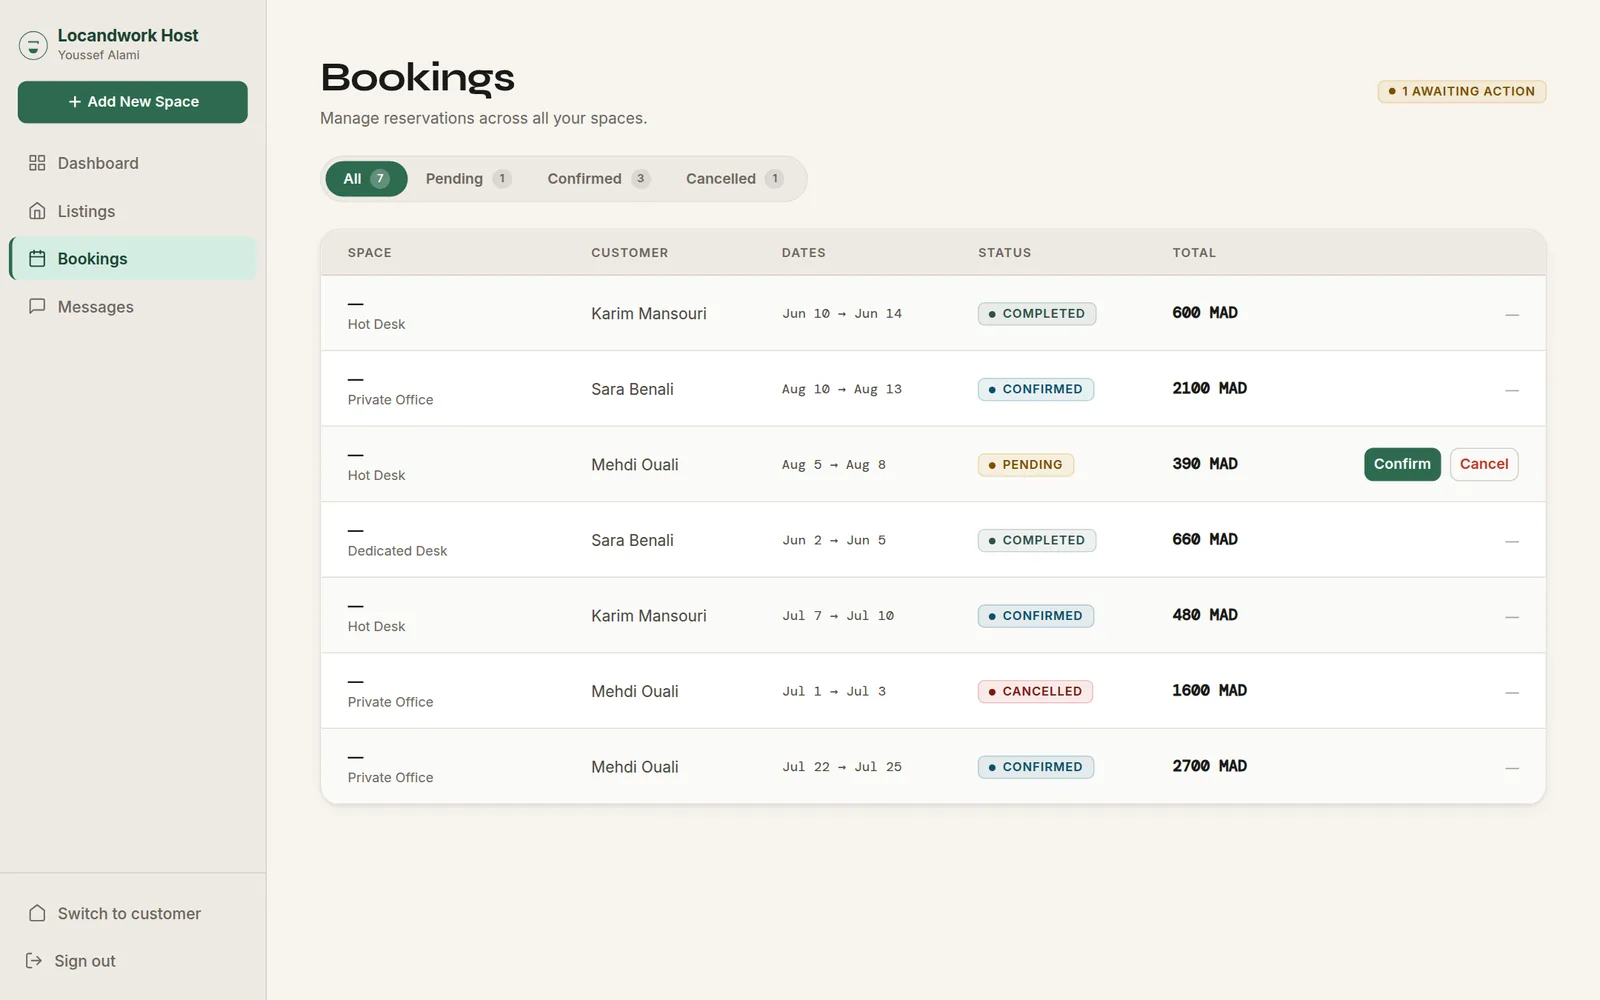Click the Total column header
Image resolution: width=1600 pixels, height=1000 pixels.
1194,253
